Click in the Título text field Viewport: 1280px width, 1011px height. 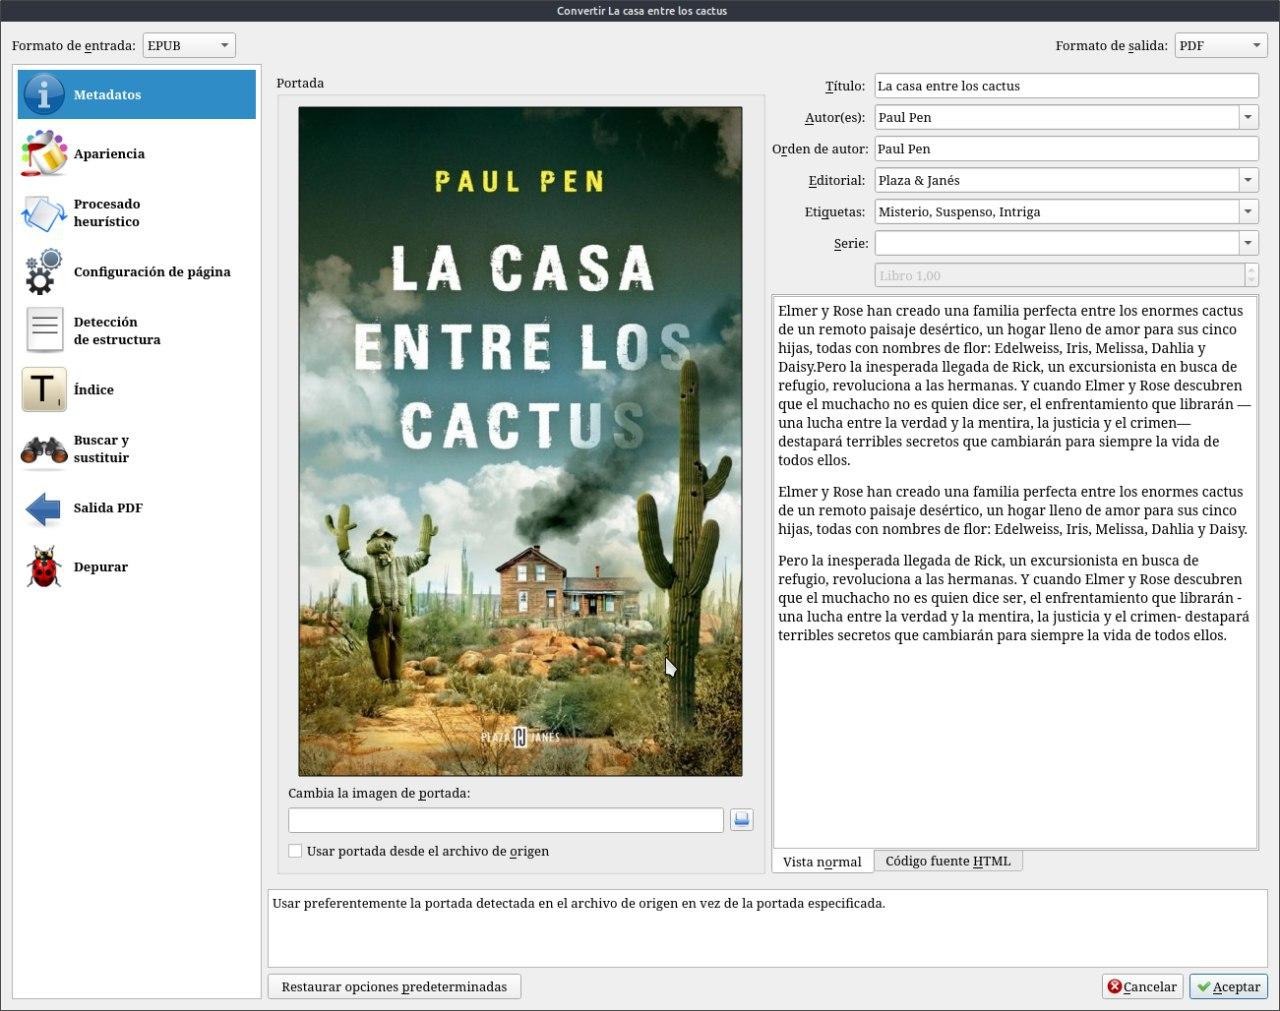[x=1065, y=86]
